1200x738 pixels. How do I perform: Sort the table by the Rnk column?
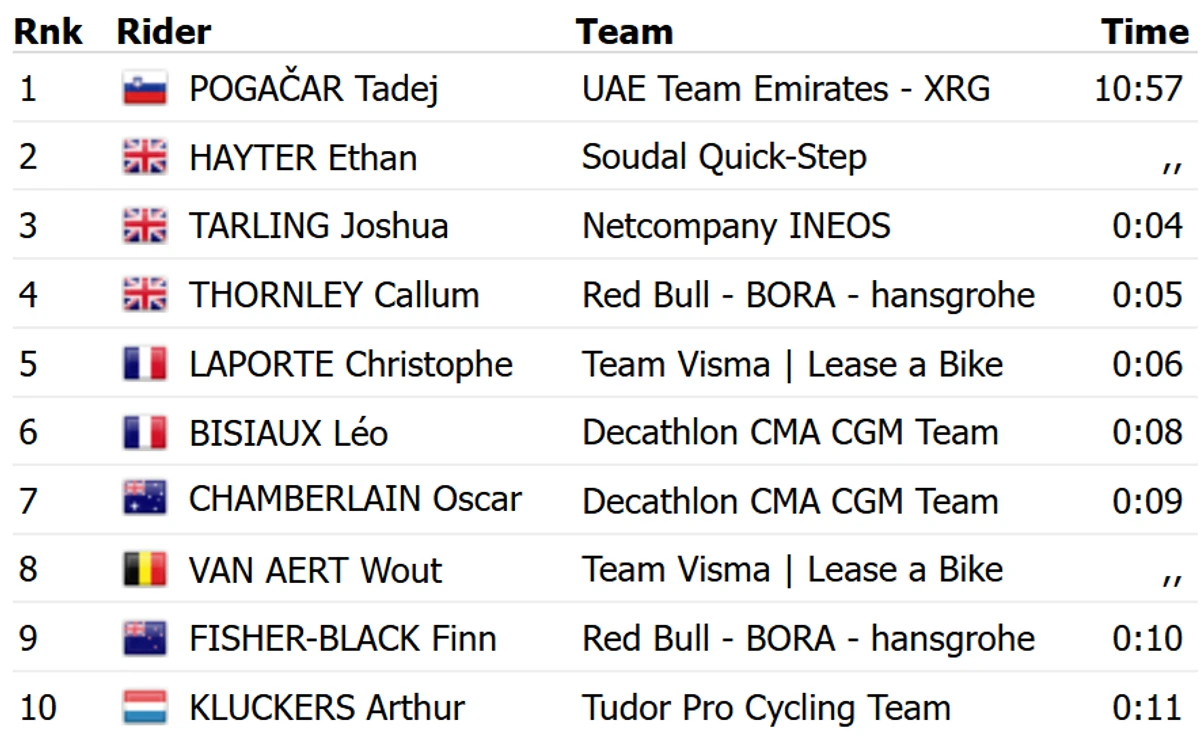(47, 32)
